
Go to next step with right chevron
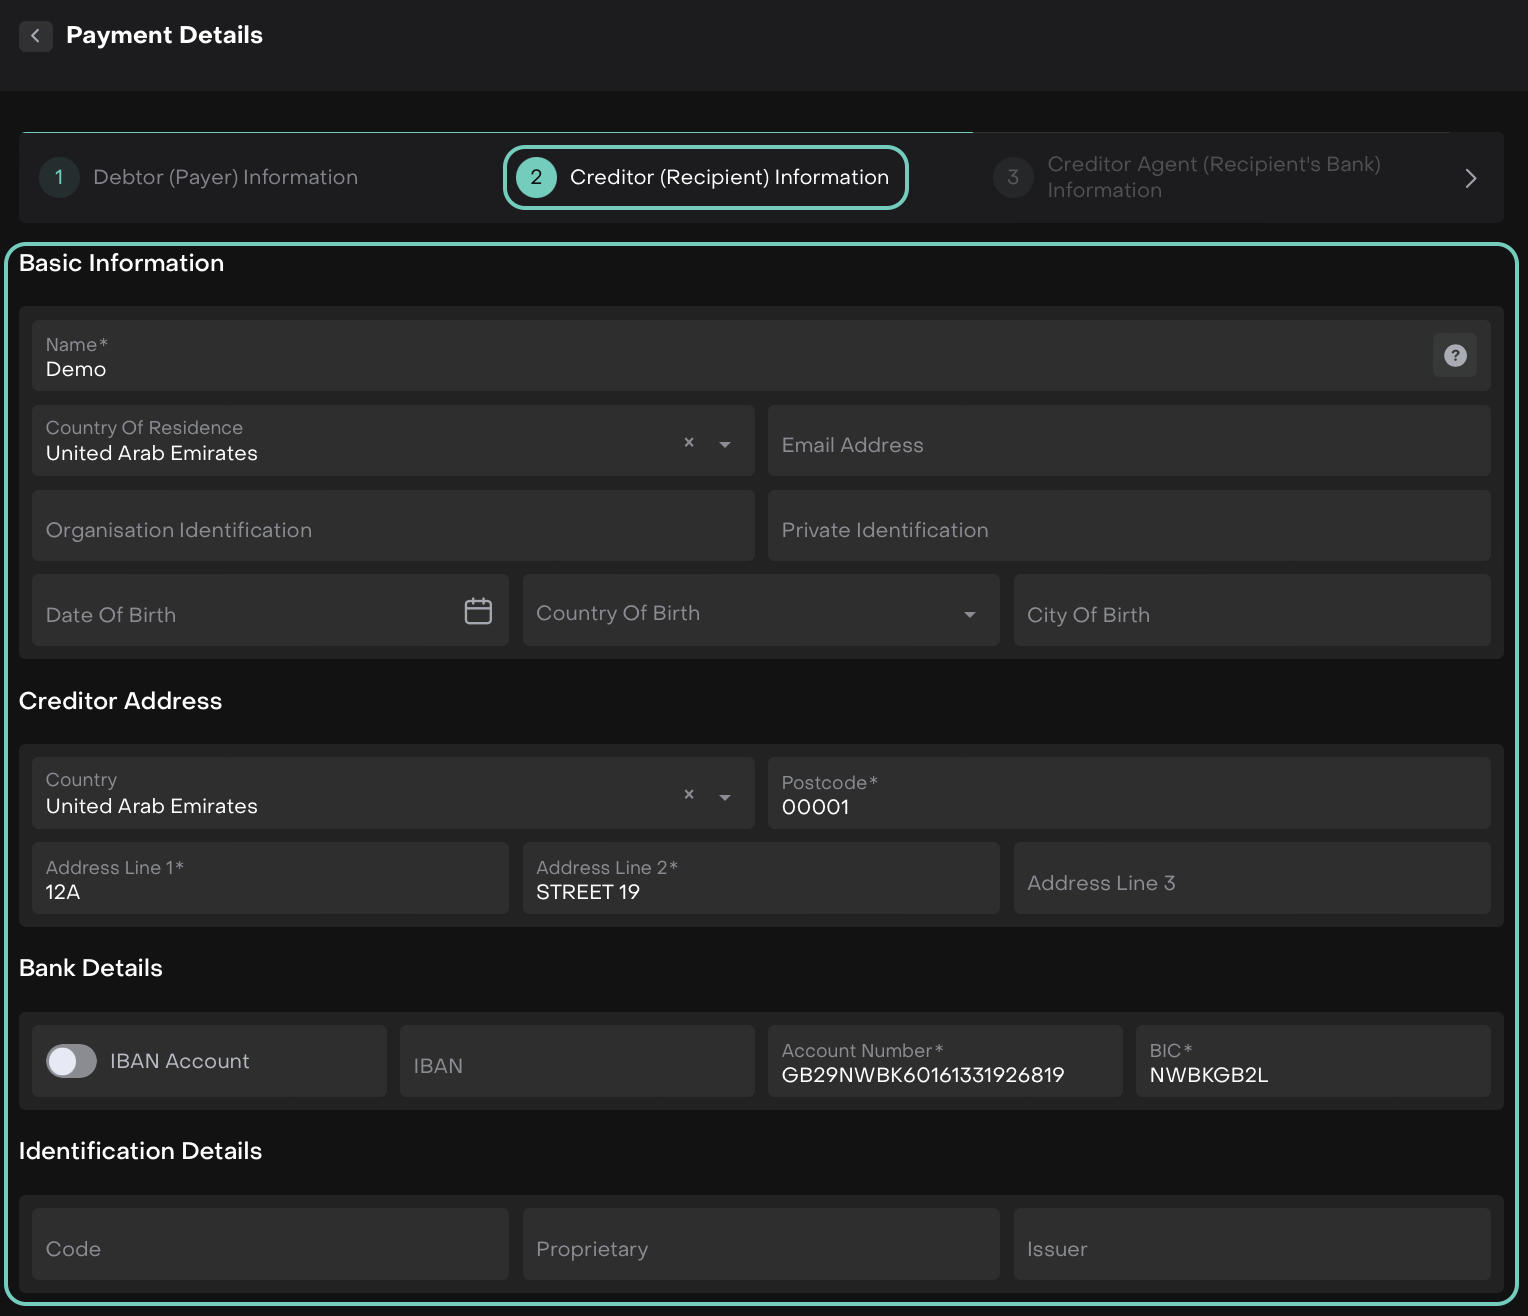1470,178
